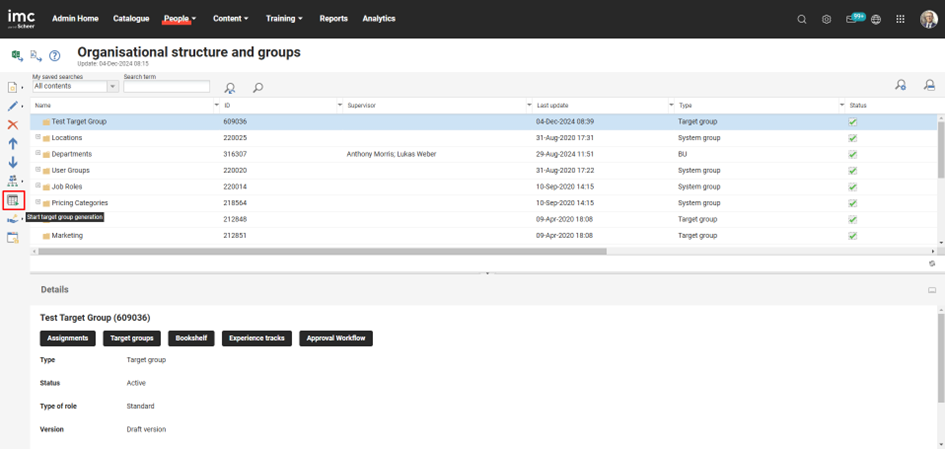Viewport: 945px width, 449px height.
Task: Click the blue pencil edit icon
Action: click(x=12, y=106)
